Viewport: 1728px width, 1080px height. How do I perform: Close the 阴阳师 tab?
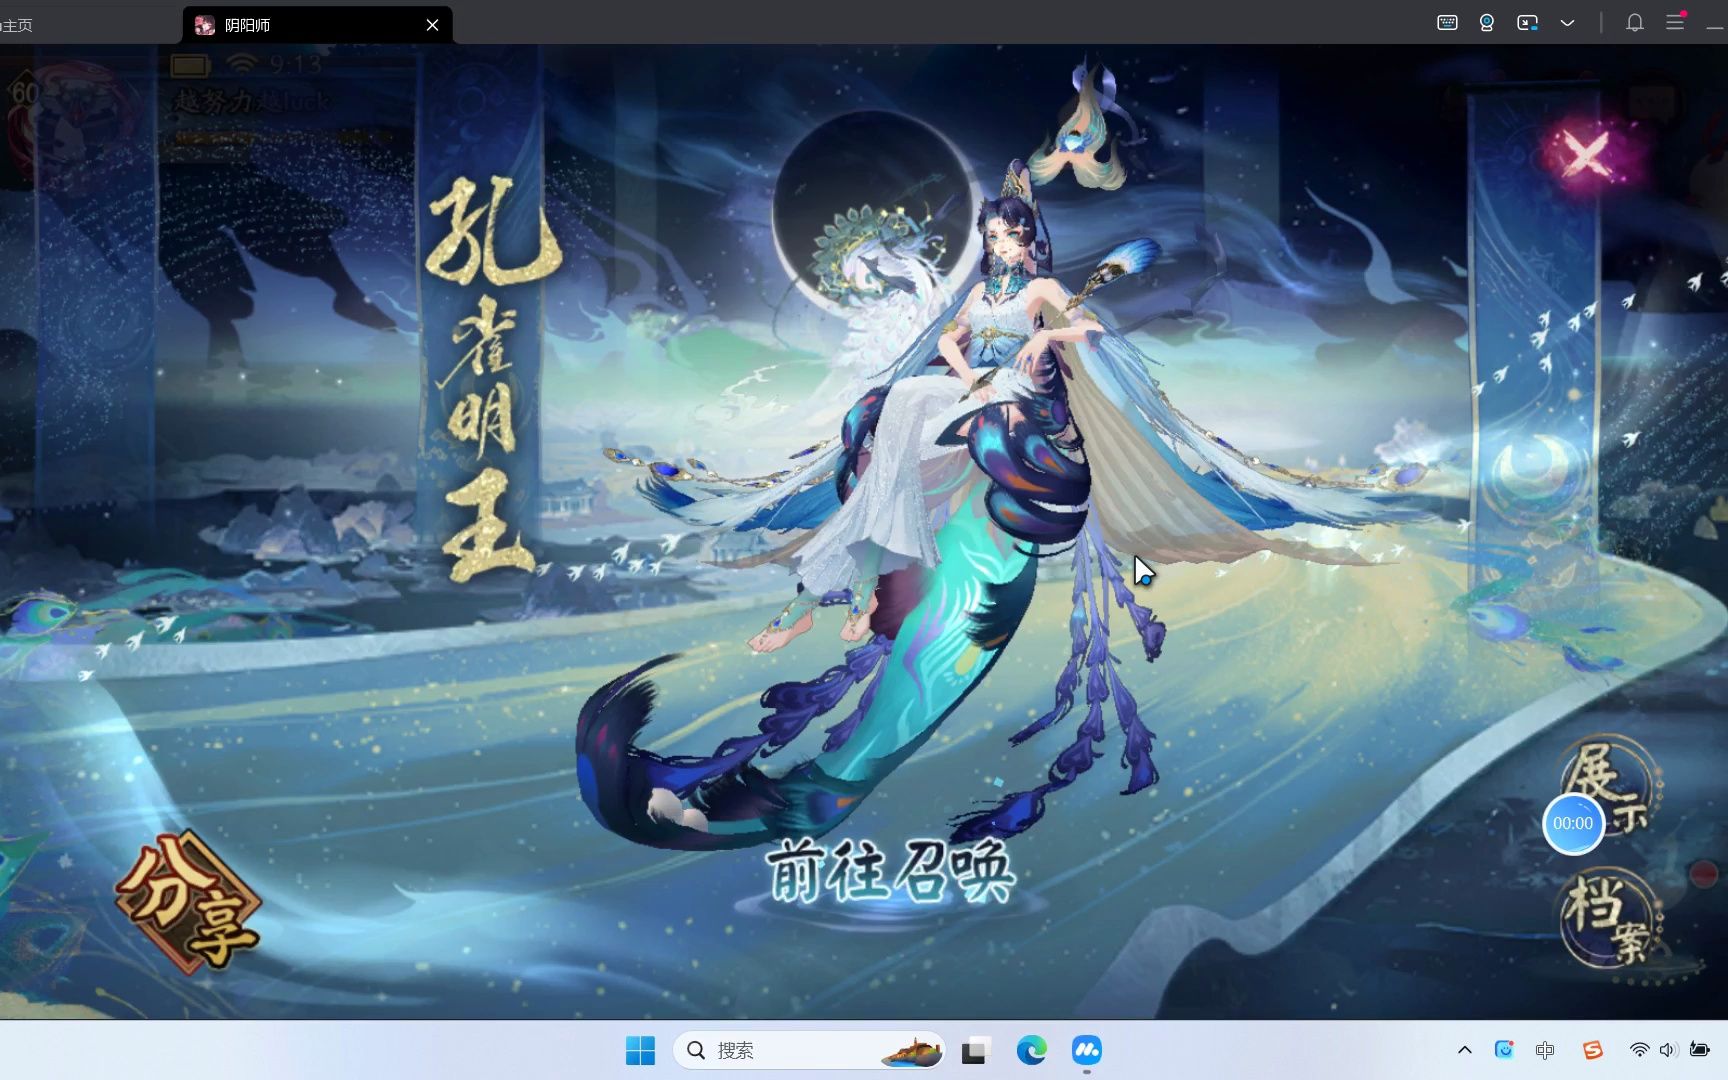coord(432,25)
